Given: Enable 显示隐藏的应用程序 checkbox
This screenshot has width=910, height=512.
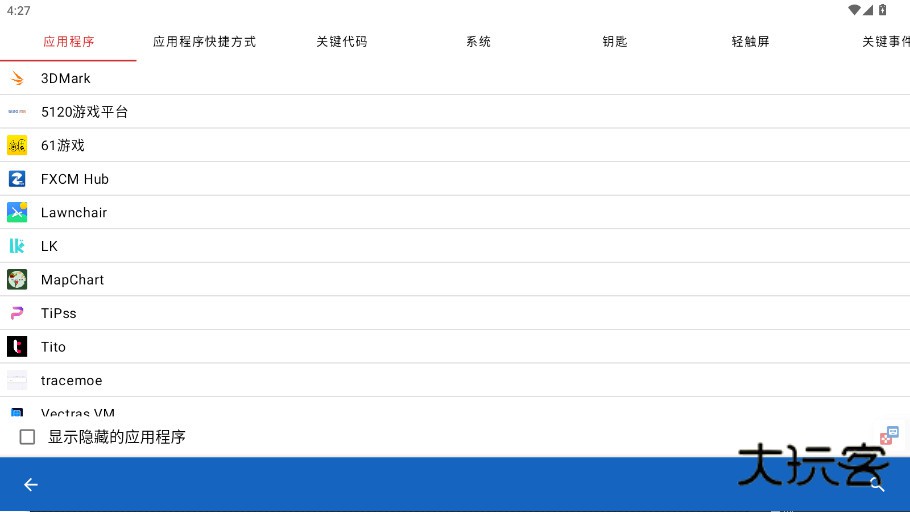Looking at the screenshot, I should pos(27,437).
